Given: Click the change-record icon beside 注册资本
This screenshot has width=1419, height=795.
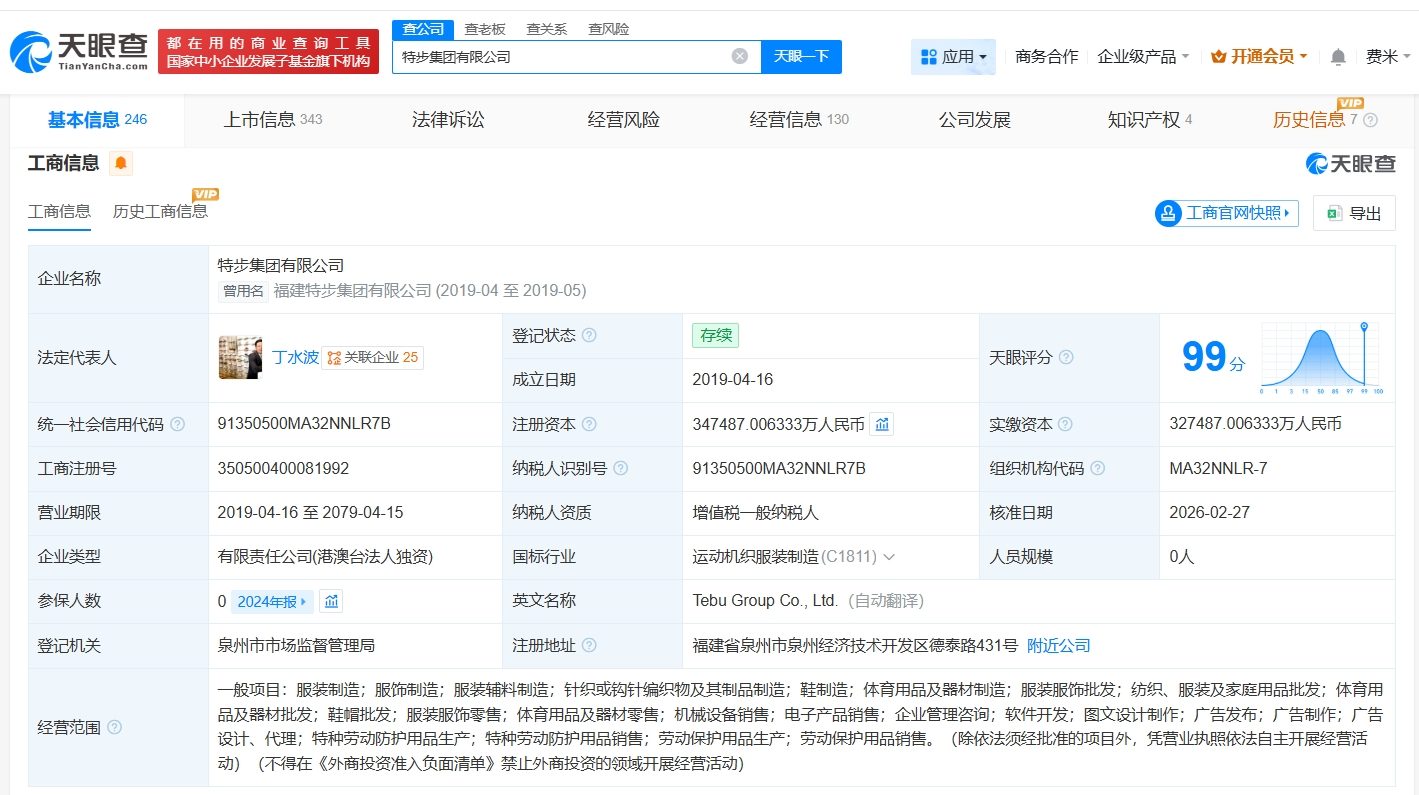Looking at the screenshot, I should (881, 424).
